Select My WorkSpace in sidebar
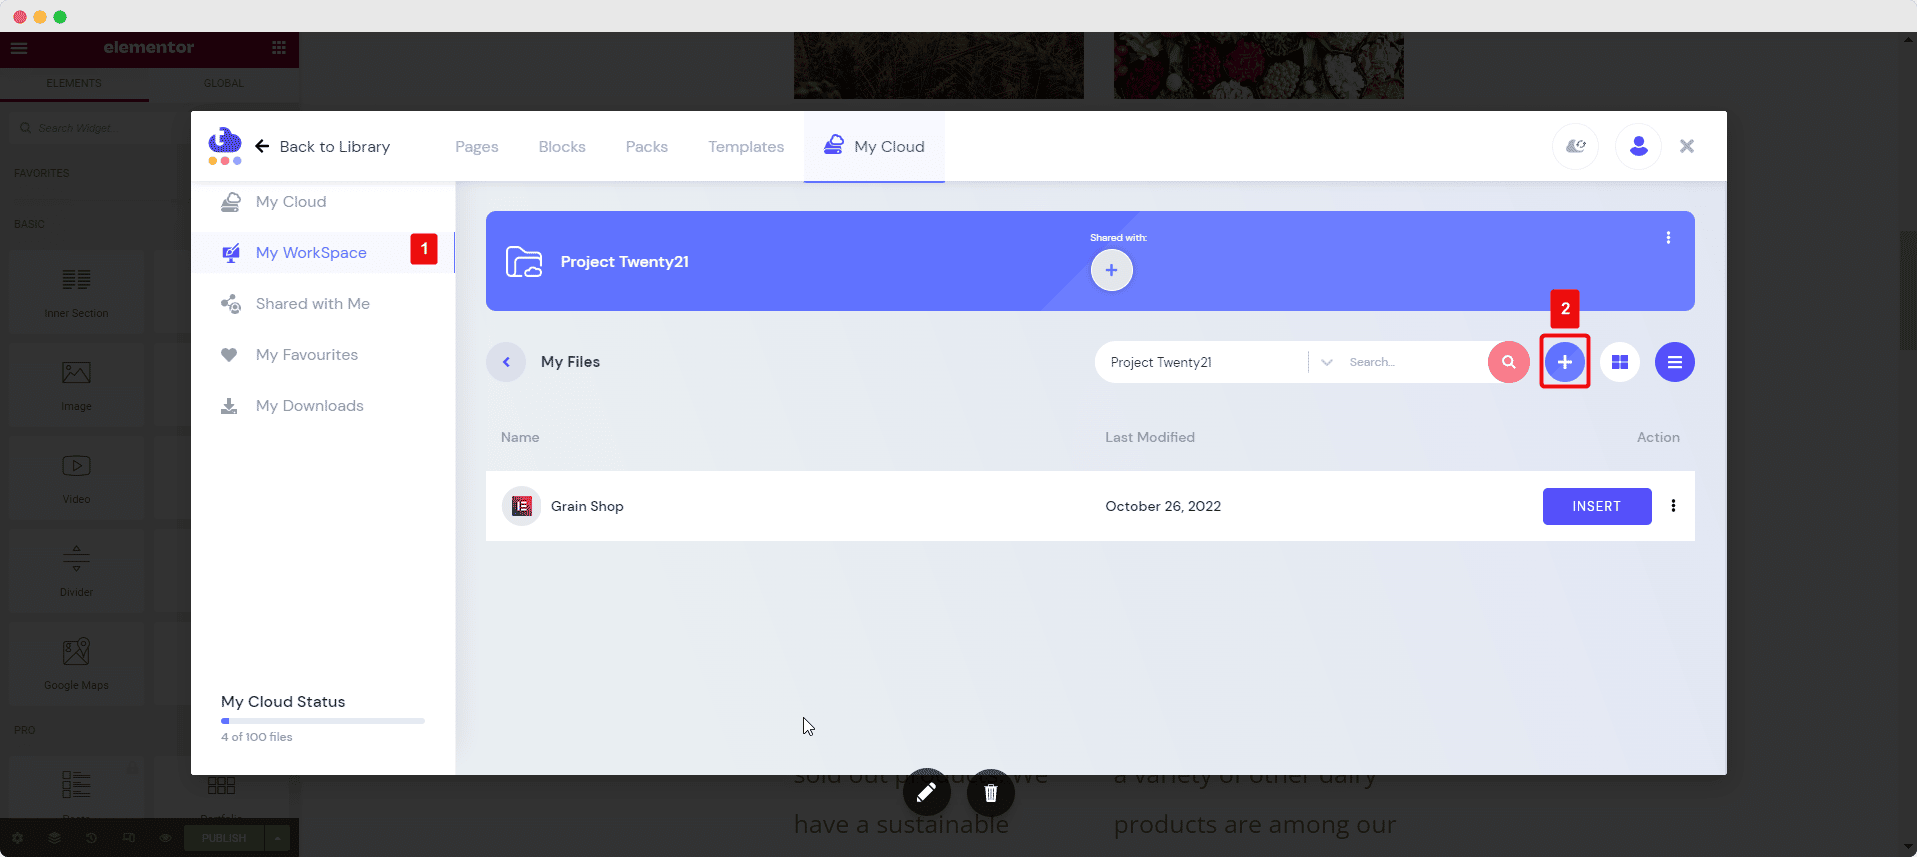The height and width of the screenshot is (857, 1917). 323,253
